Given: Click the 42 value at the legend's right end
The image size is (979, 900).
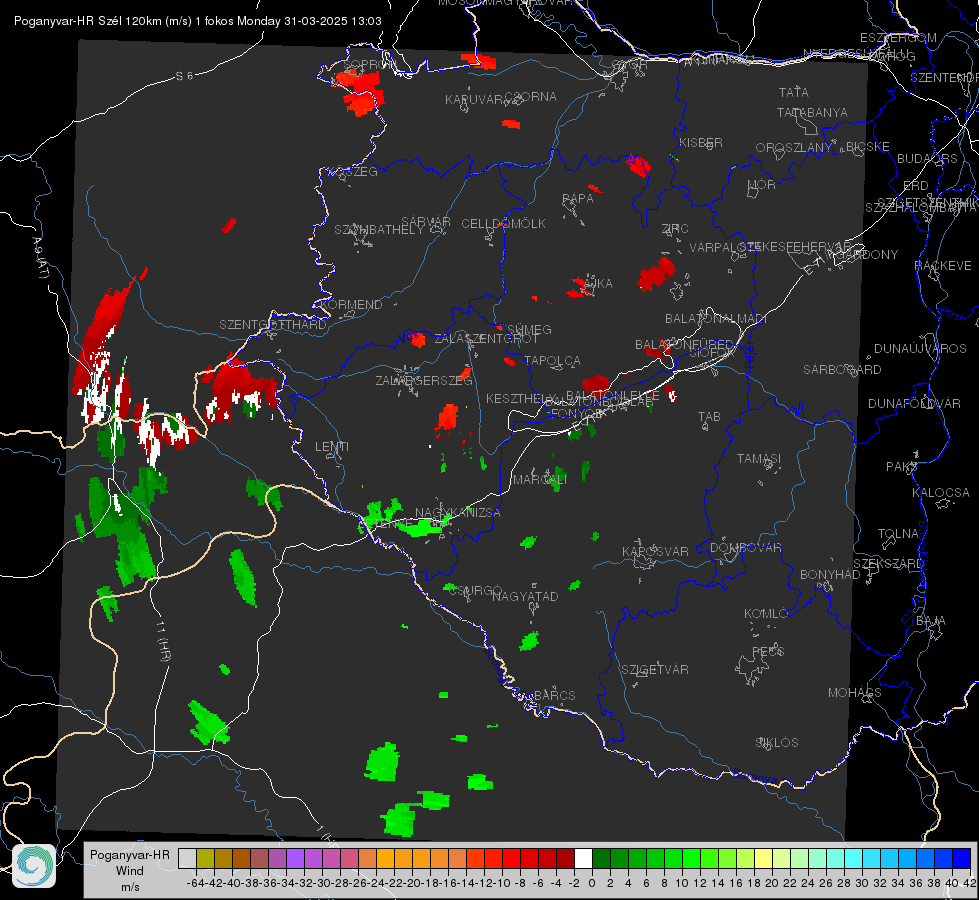Looking at the screenshot, I should (970, 883).
